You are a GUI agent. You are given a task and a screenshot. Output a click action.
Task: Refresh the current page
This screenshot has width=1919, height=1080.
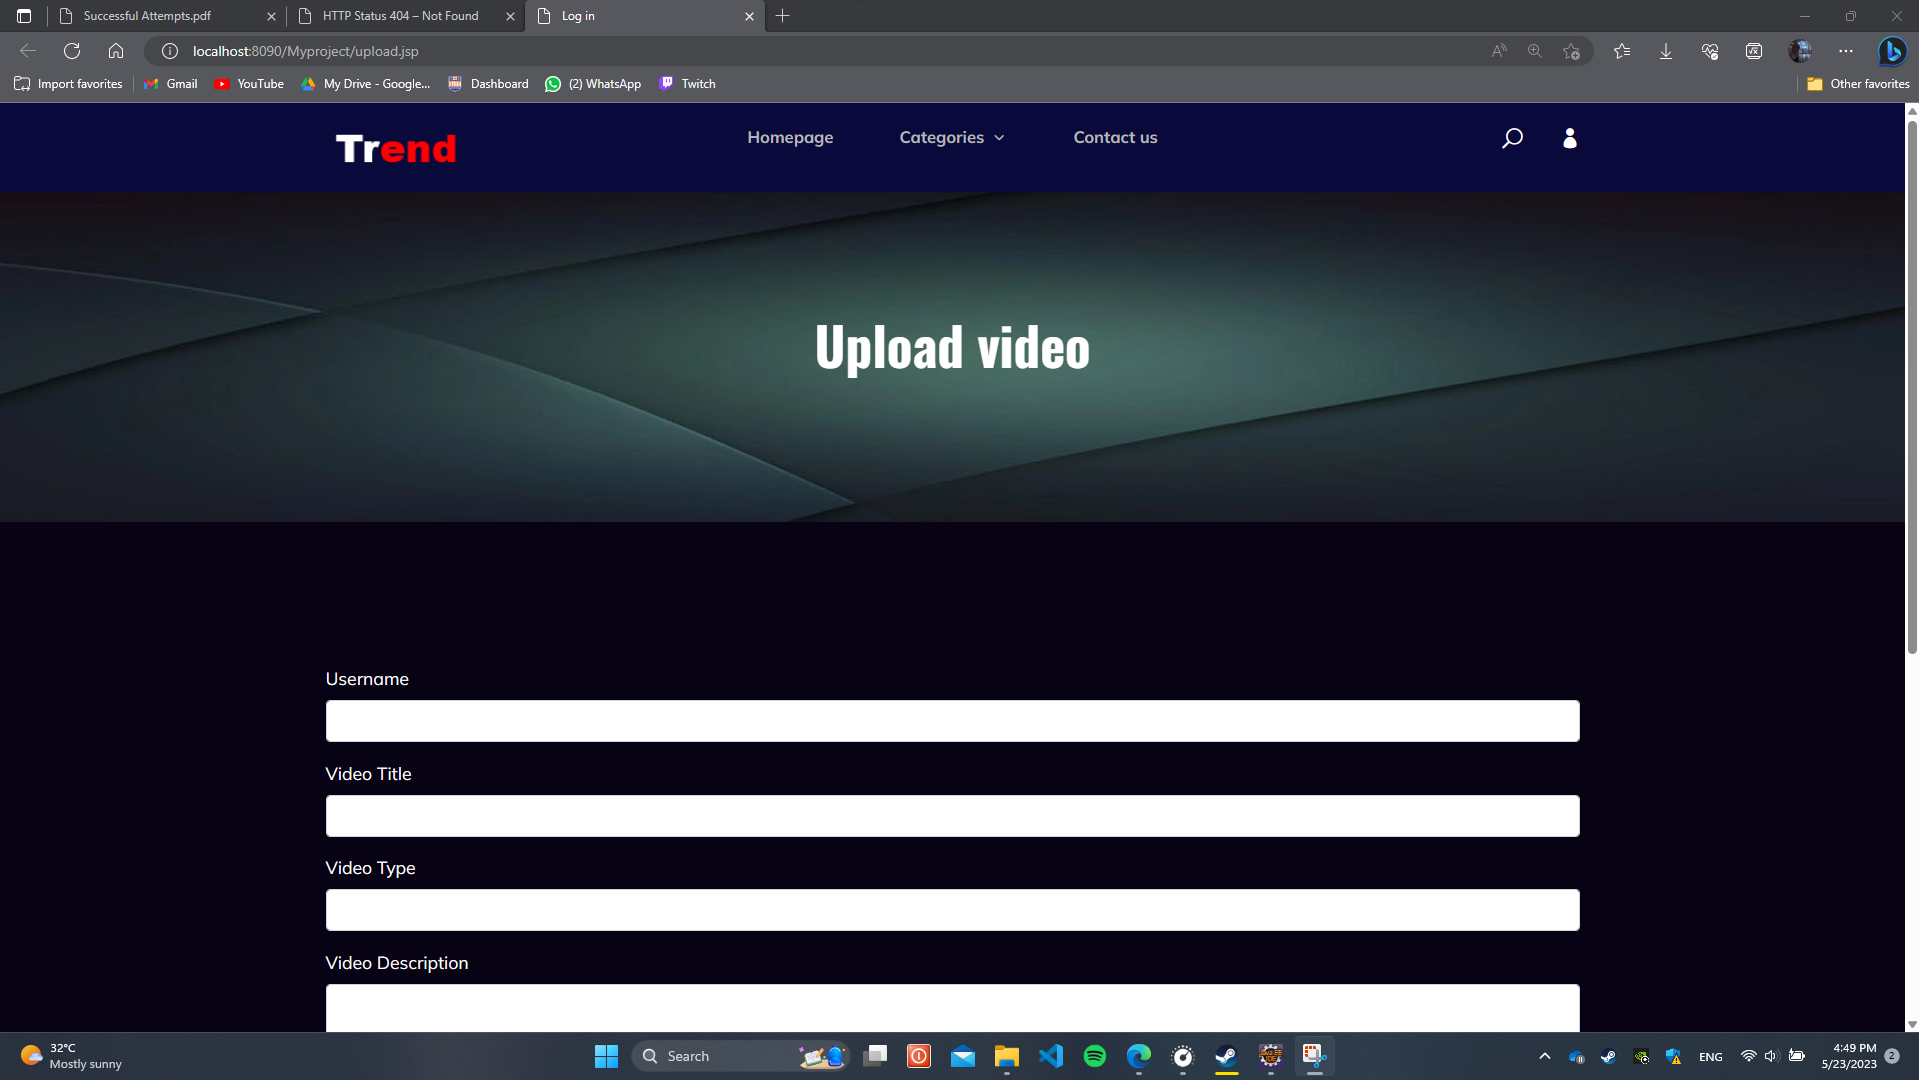70,51
